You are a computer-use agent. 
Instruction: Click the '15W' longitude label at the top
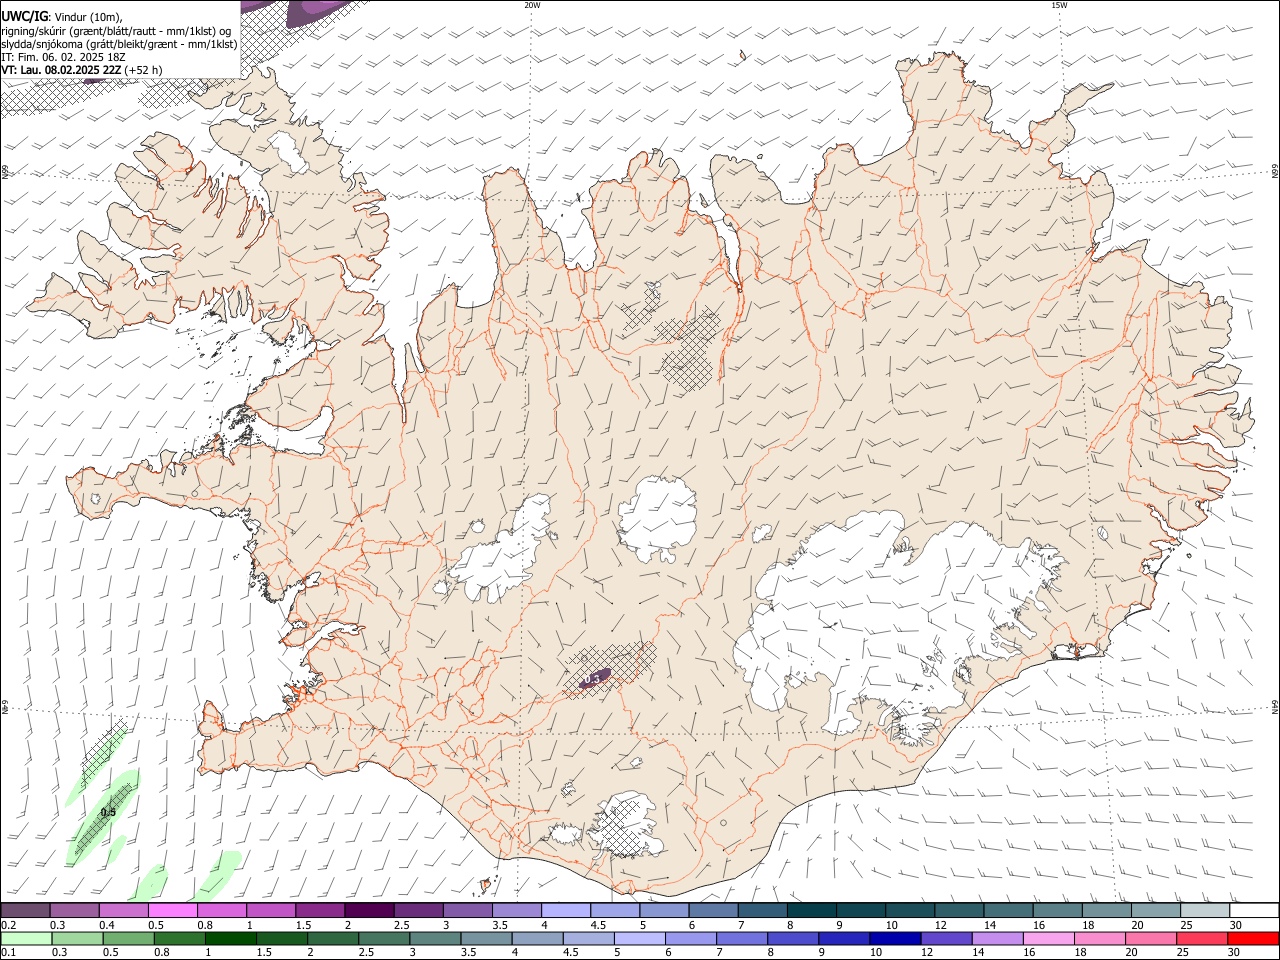point(1059,5)
